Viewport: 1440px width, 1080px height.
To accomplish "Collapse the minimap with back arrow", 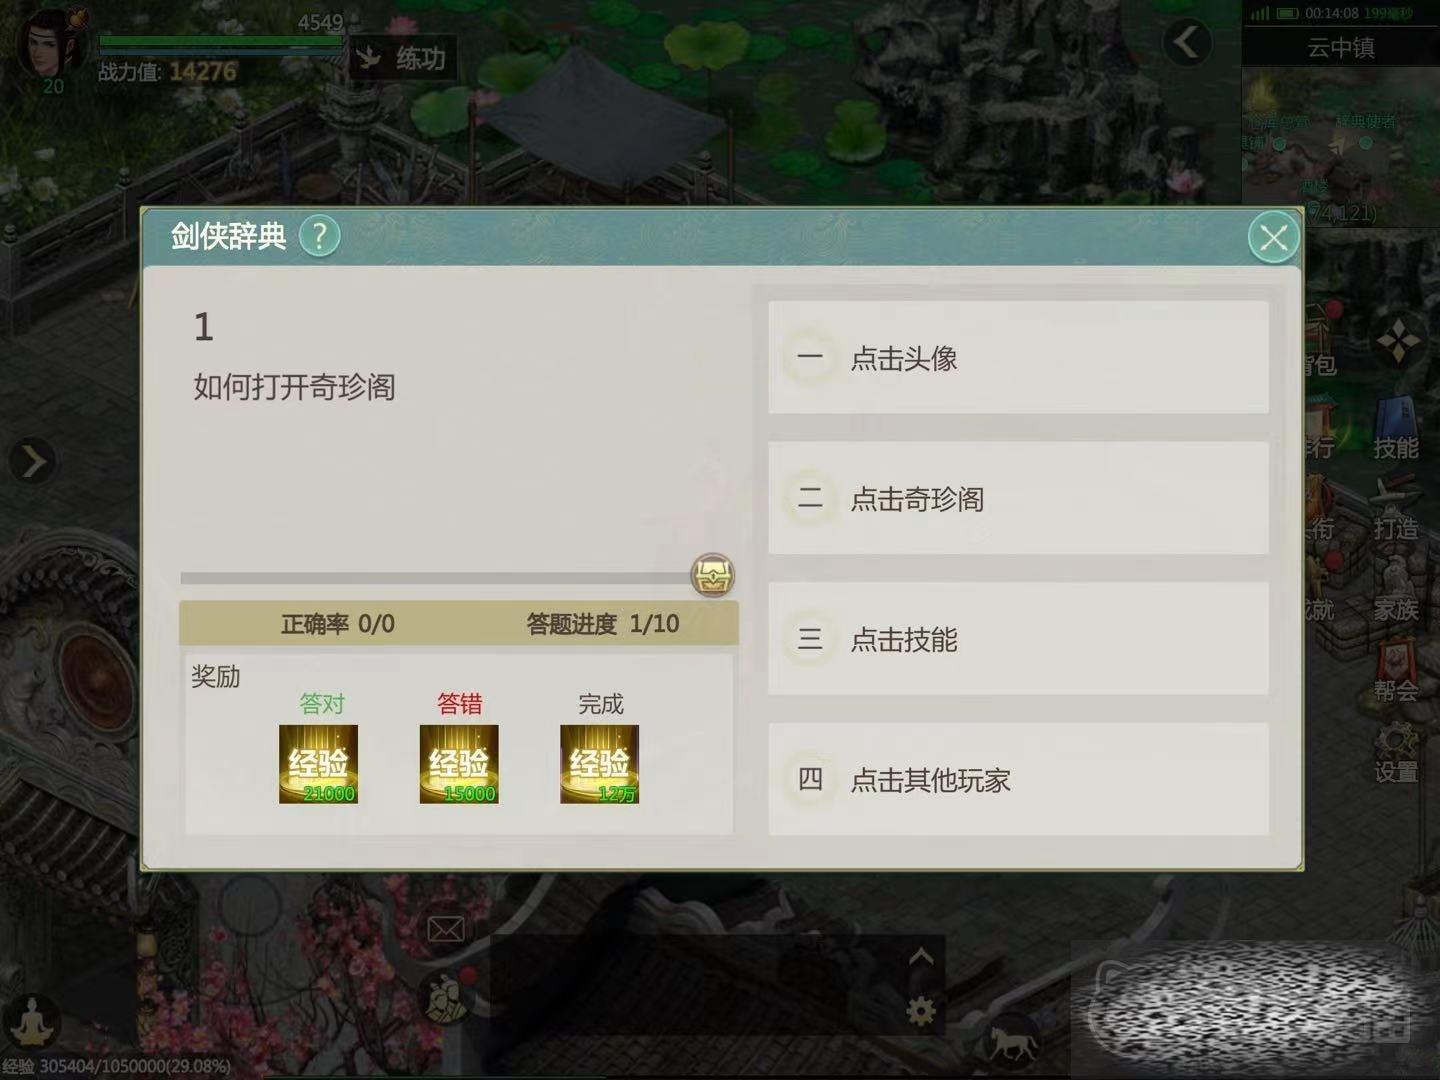I will click(x=1187, y=42).
